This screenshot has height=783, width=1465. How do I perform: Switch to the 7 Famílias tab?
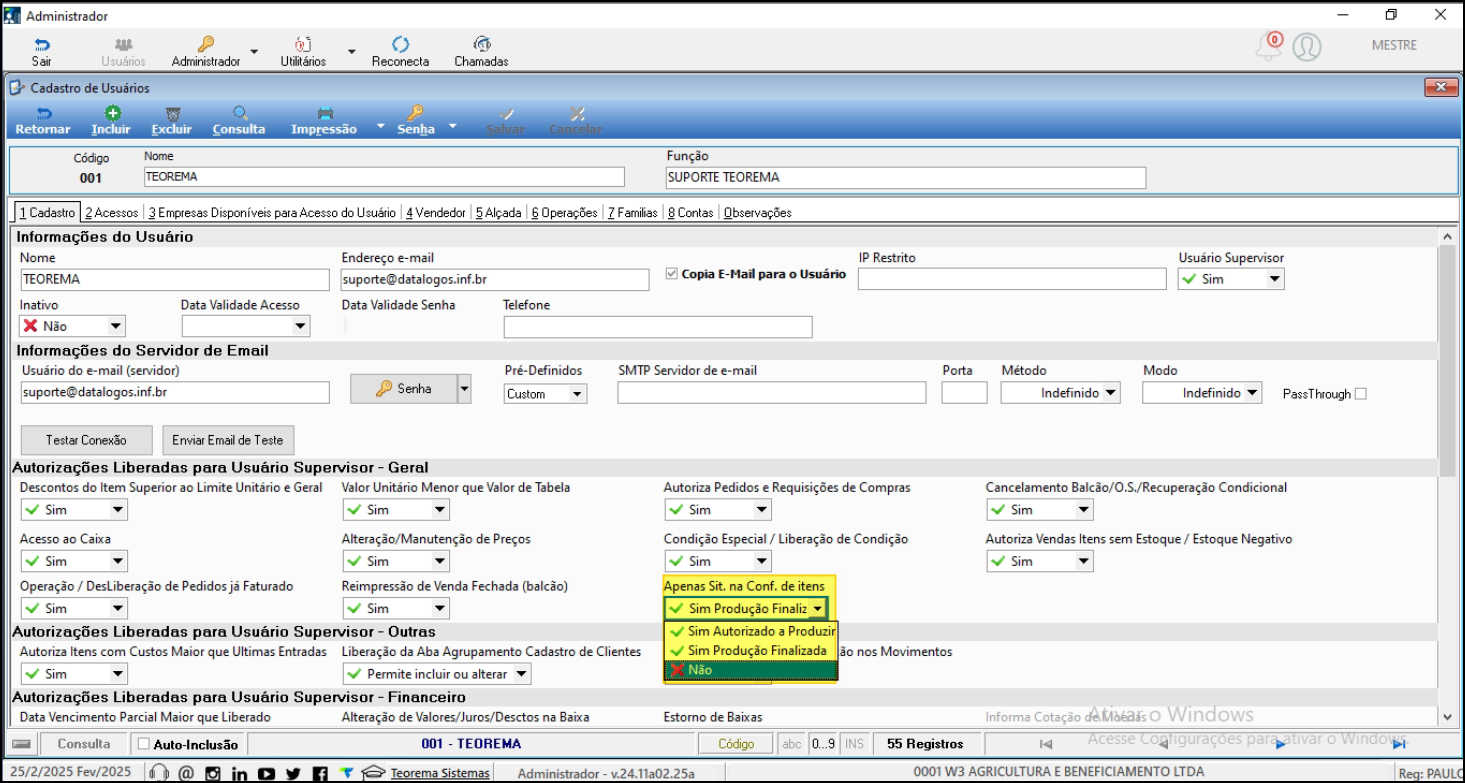point(633,213)
